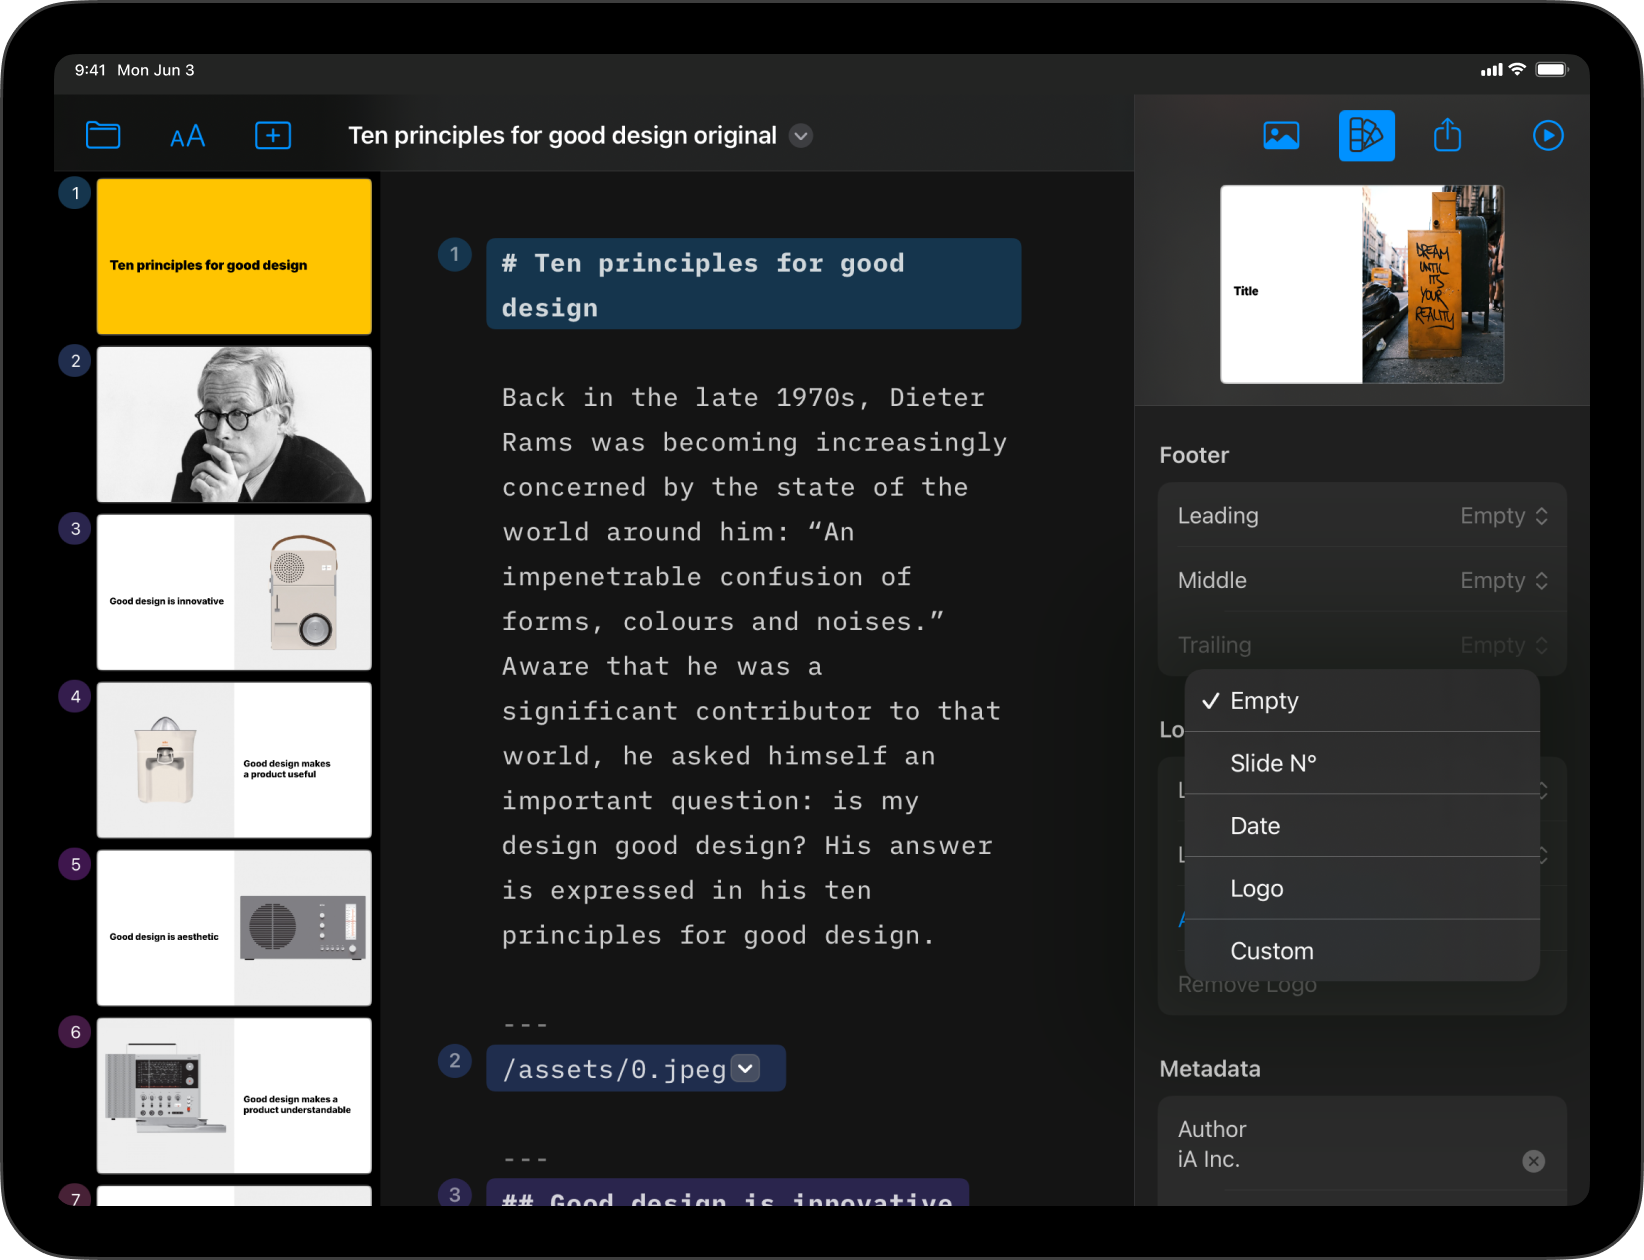Tap the share export icon
This screenshot has height=1260, width=1644.
point(1448,135)
